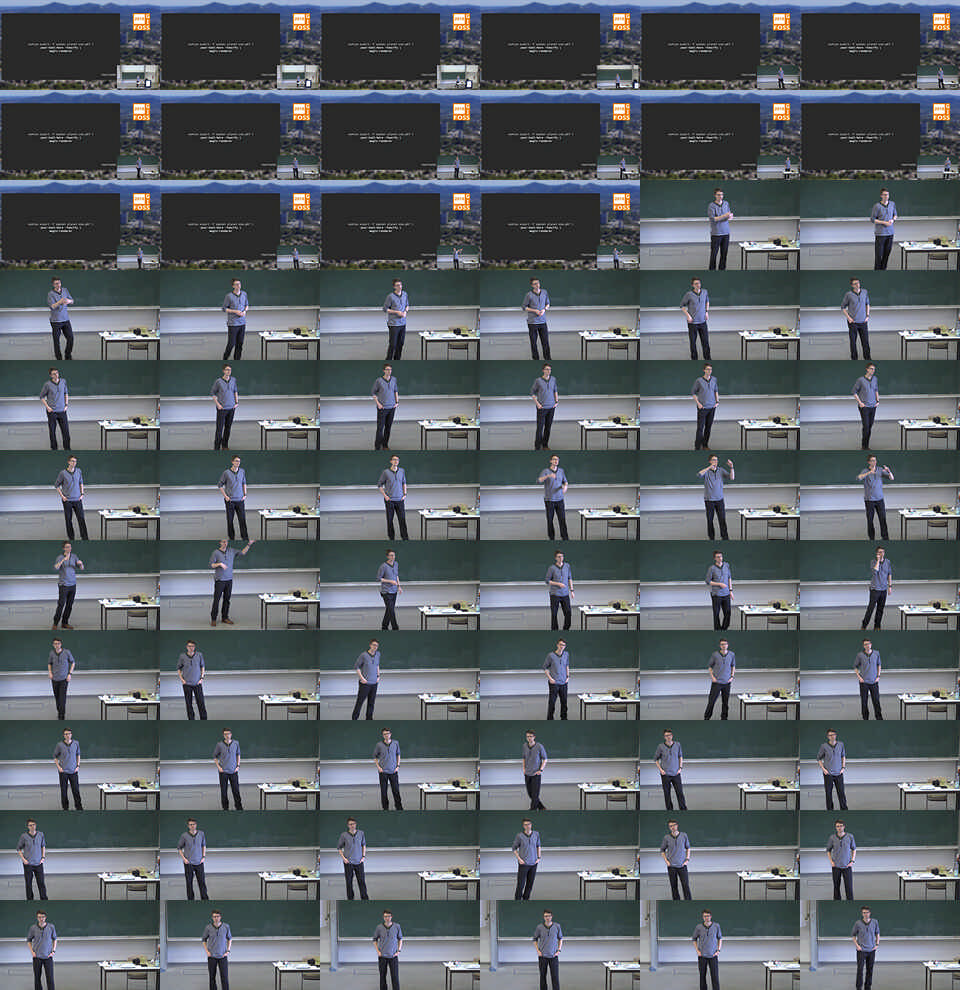Open the first full-camera speaker thumbnail in the third row

point(720,225)
